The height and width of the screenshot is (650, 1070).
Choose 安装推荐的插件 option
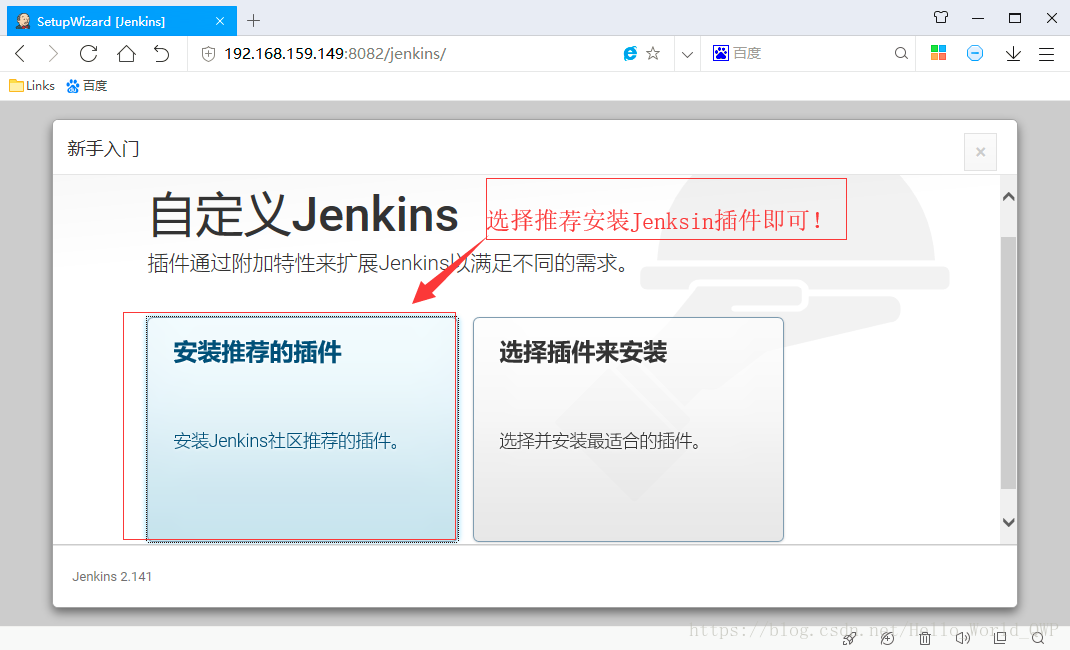pyautogui.click(x=302, y=429)
